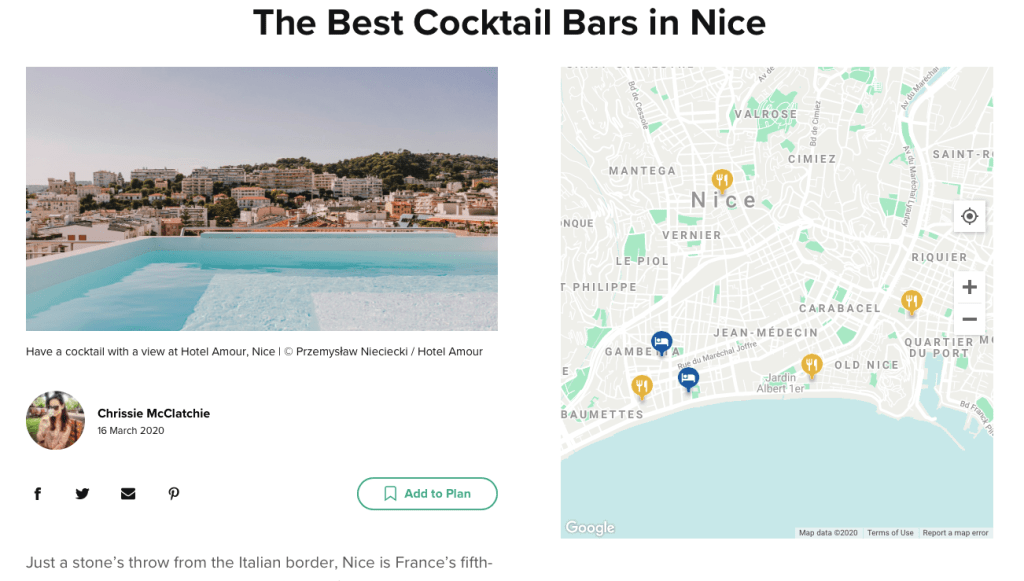Viewport: 1024px width, 581px height.
Task: Share the article on Facebook
Action: [x=38, y=493]
